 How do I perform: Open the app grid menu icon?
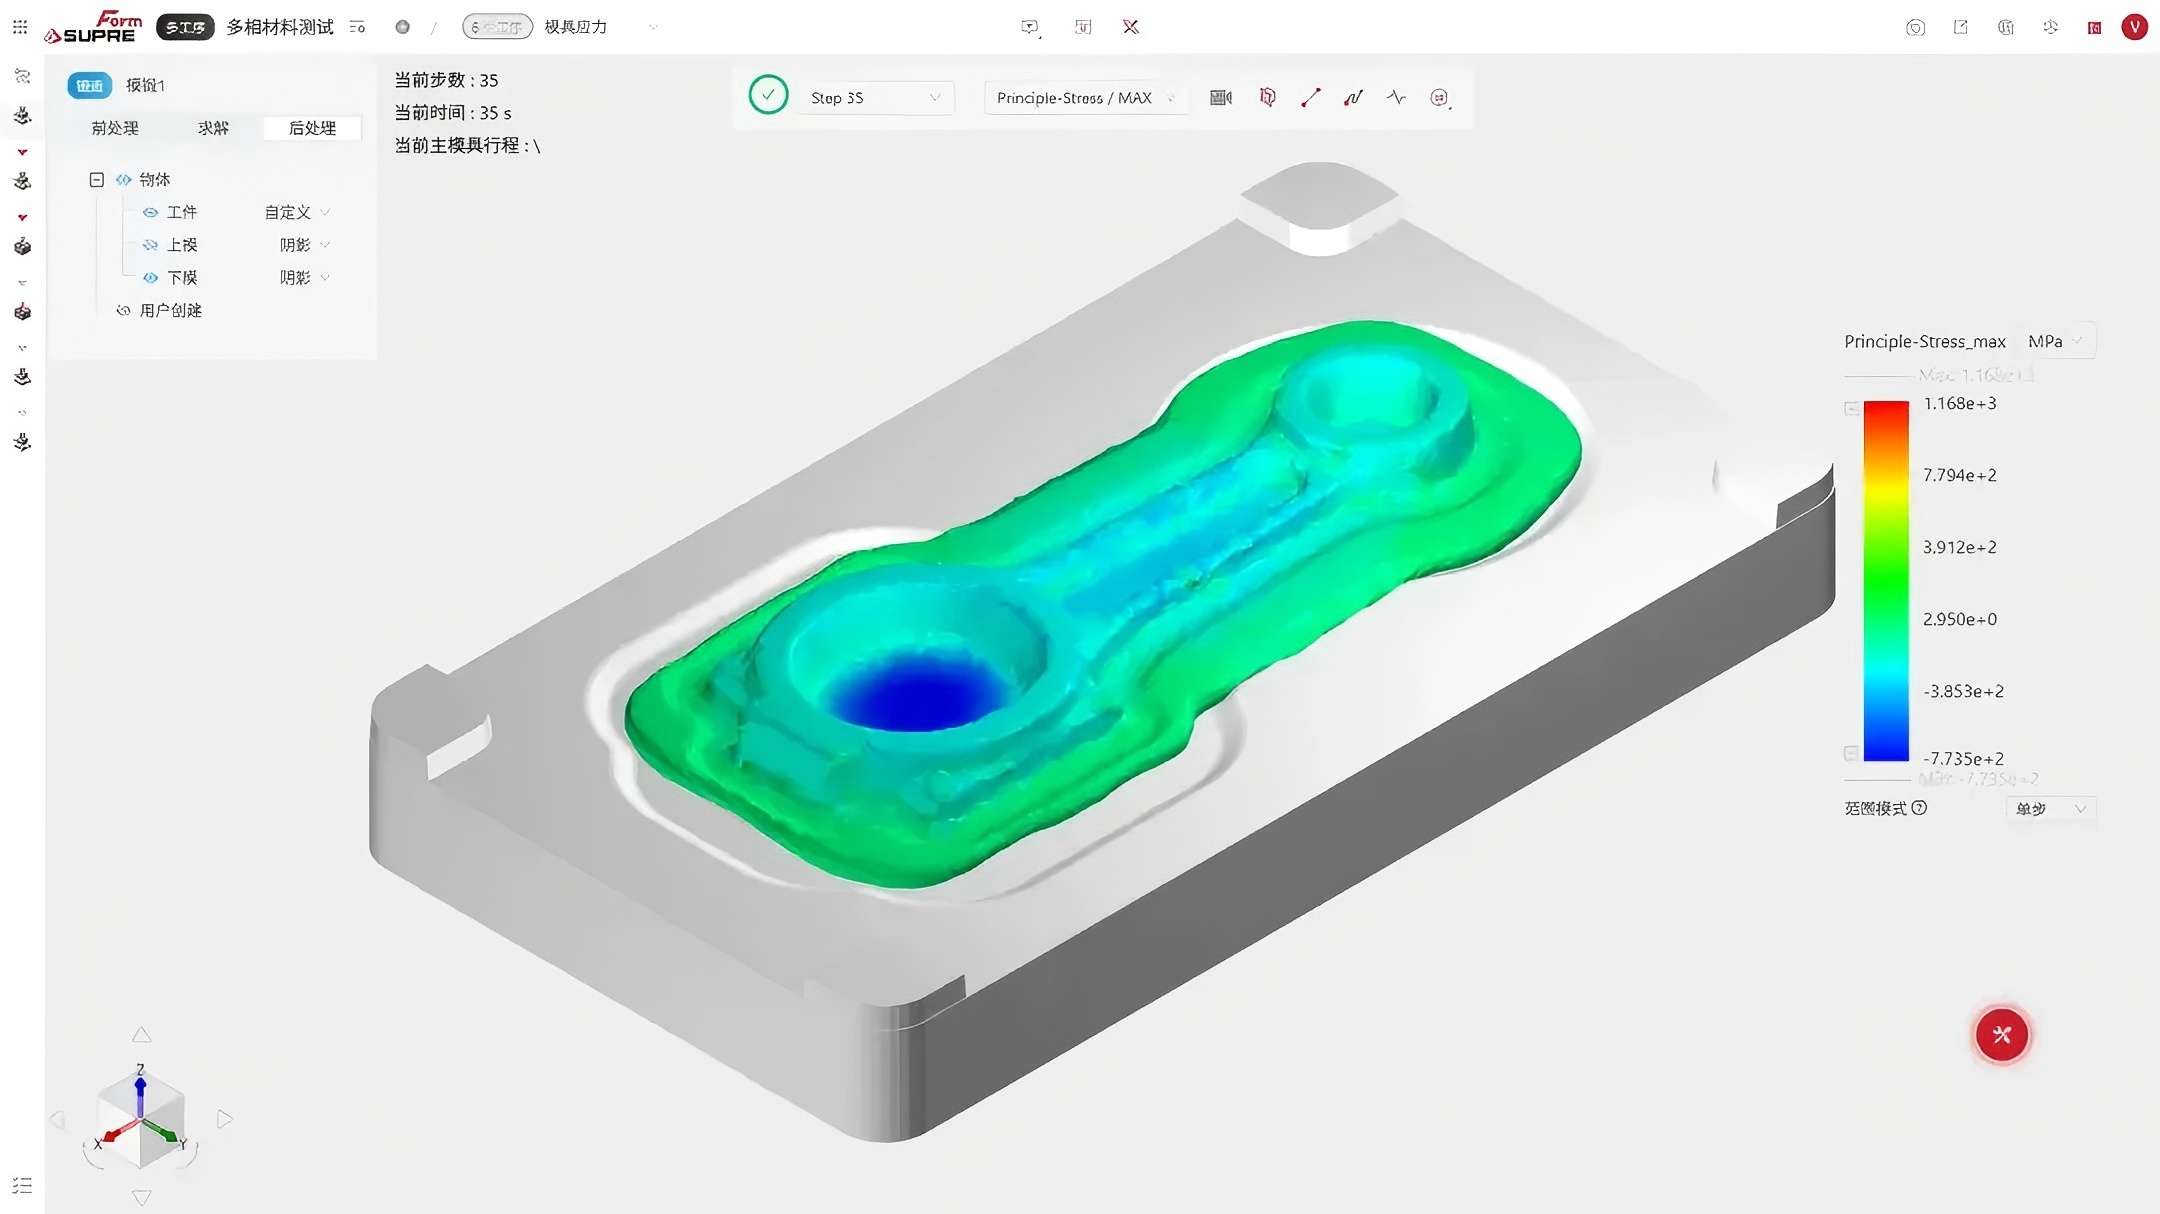[20, 27]
